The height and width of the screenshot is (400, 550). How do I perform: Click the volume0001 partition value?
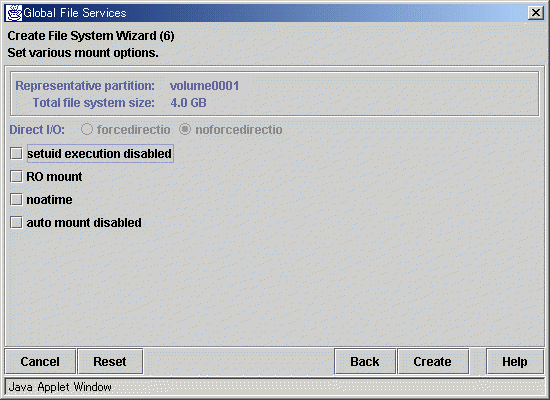[204, 86]
